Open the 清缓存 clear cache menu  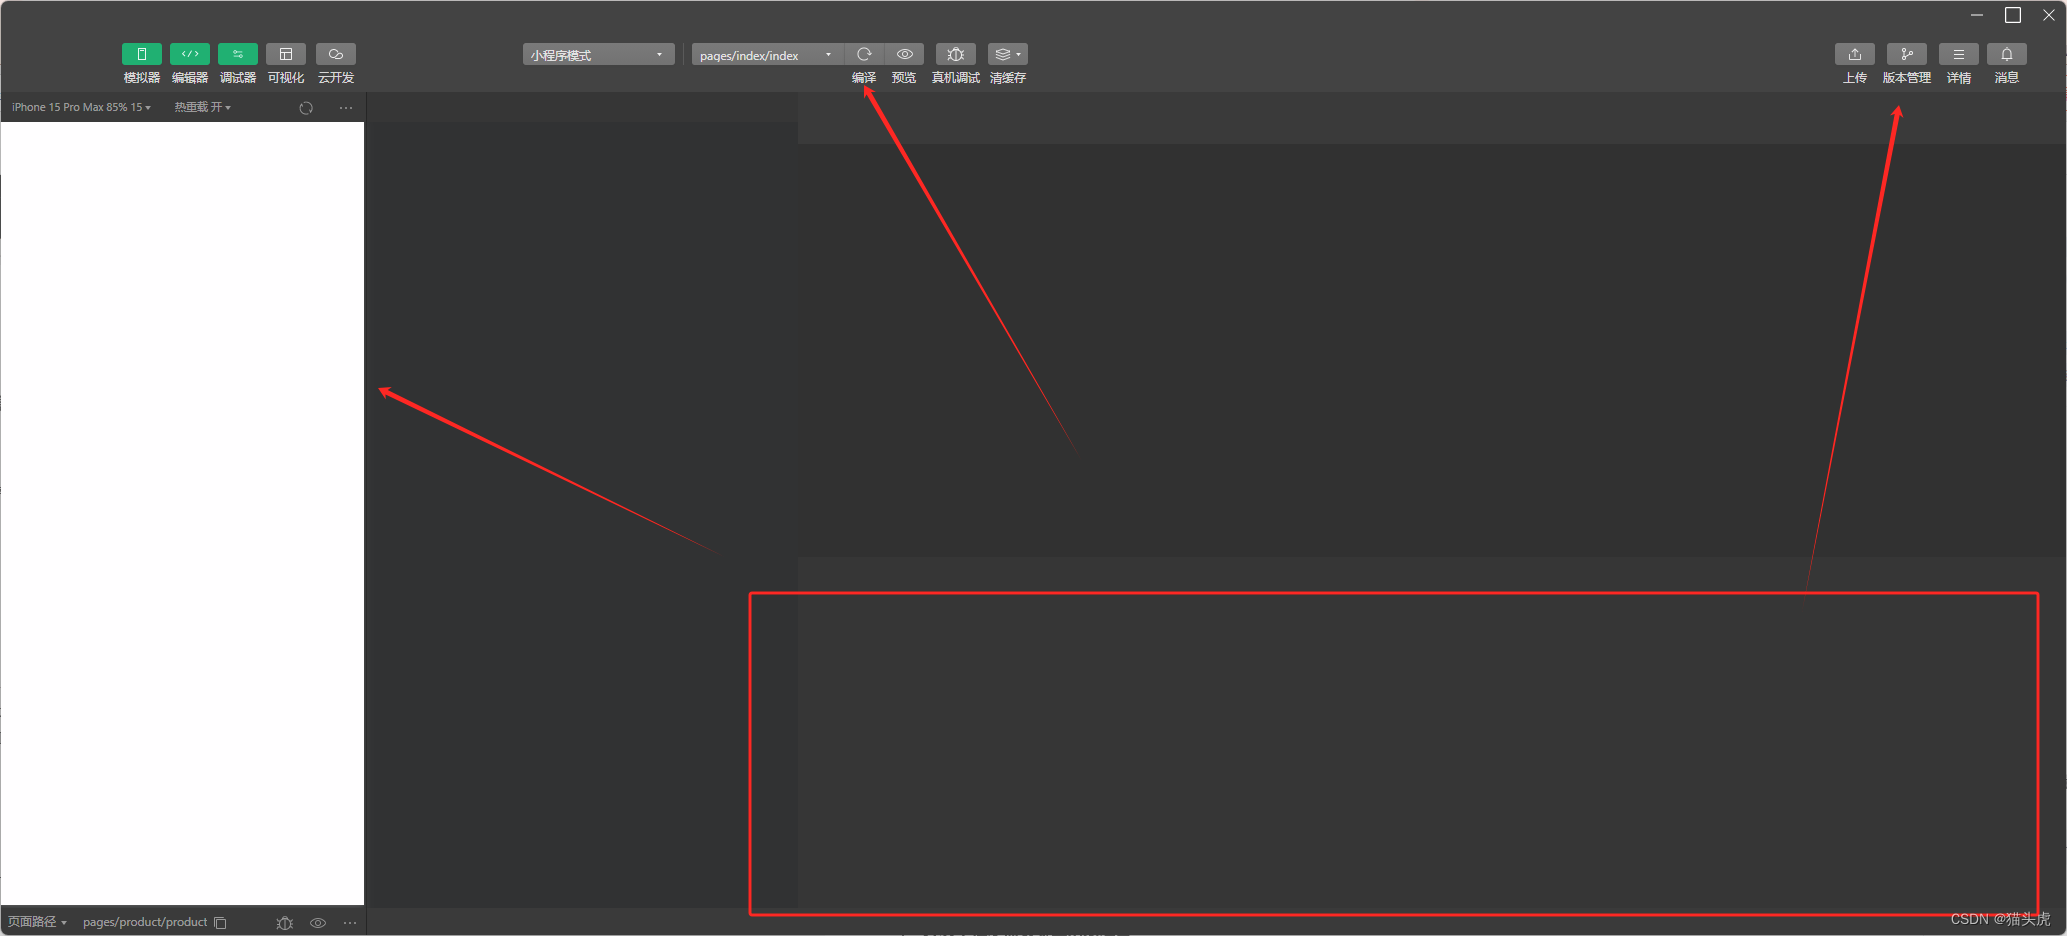pyautogui.click(x=1007, y=54)
